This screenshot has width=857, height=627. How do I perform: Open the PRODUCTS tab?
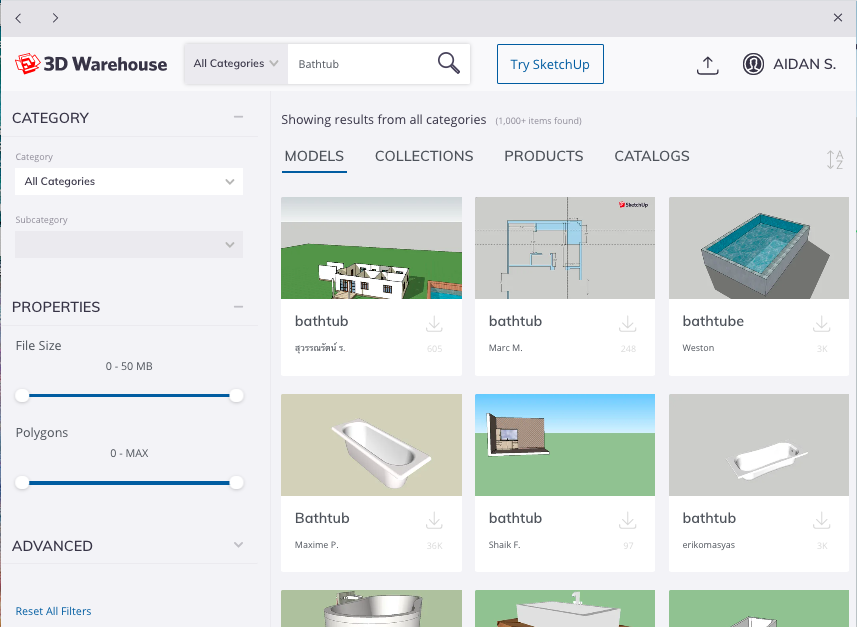(x=543, y=156)
